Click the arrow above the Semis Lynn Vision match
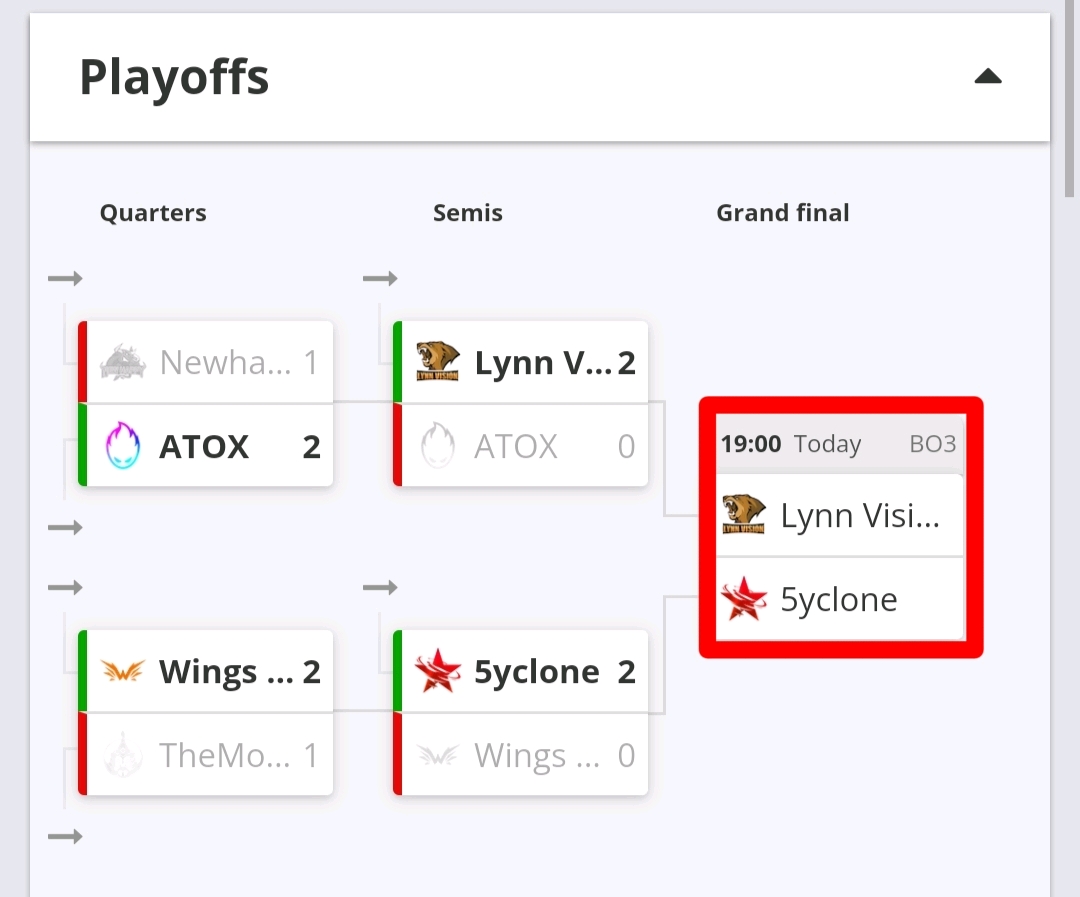This screenshot has width=1080, height=897. click(x=380, y=278)
